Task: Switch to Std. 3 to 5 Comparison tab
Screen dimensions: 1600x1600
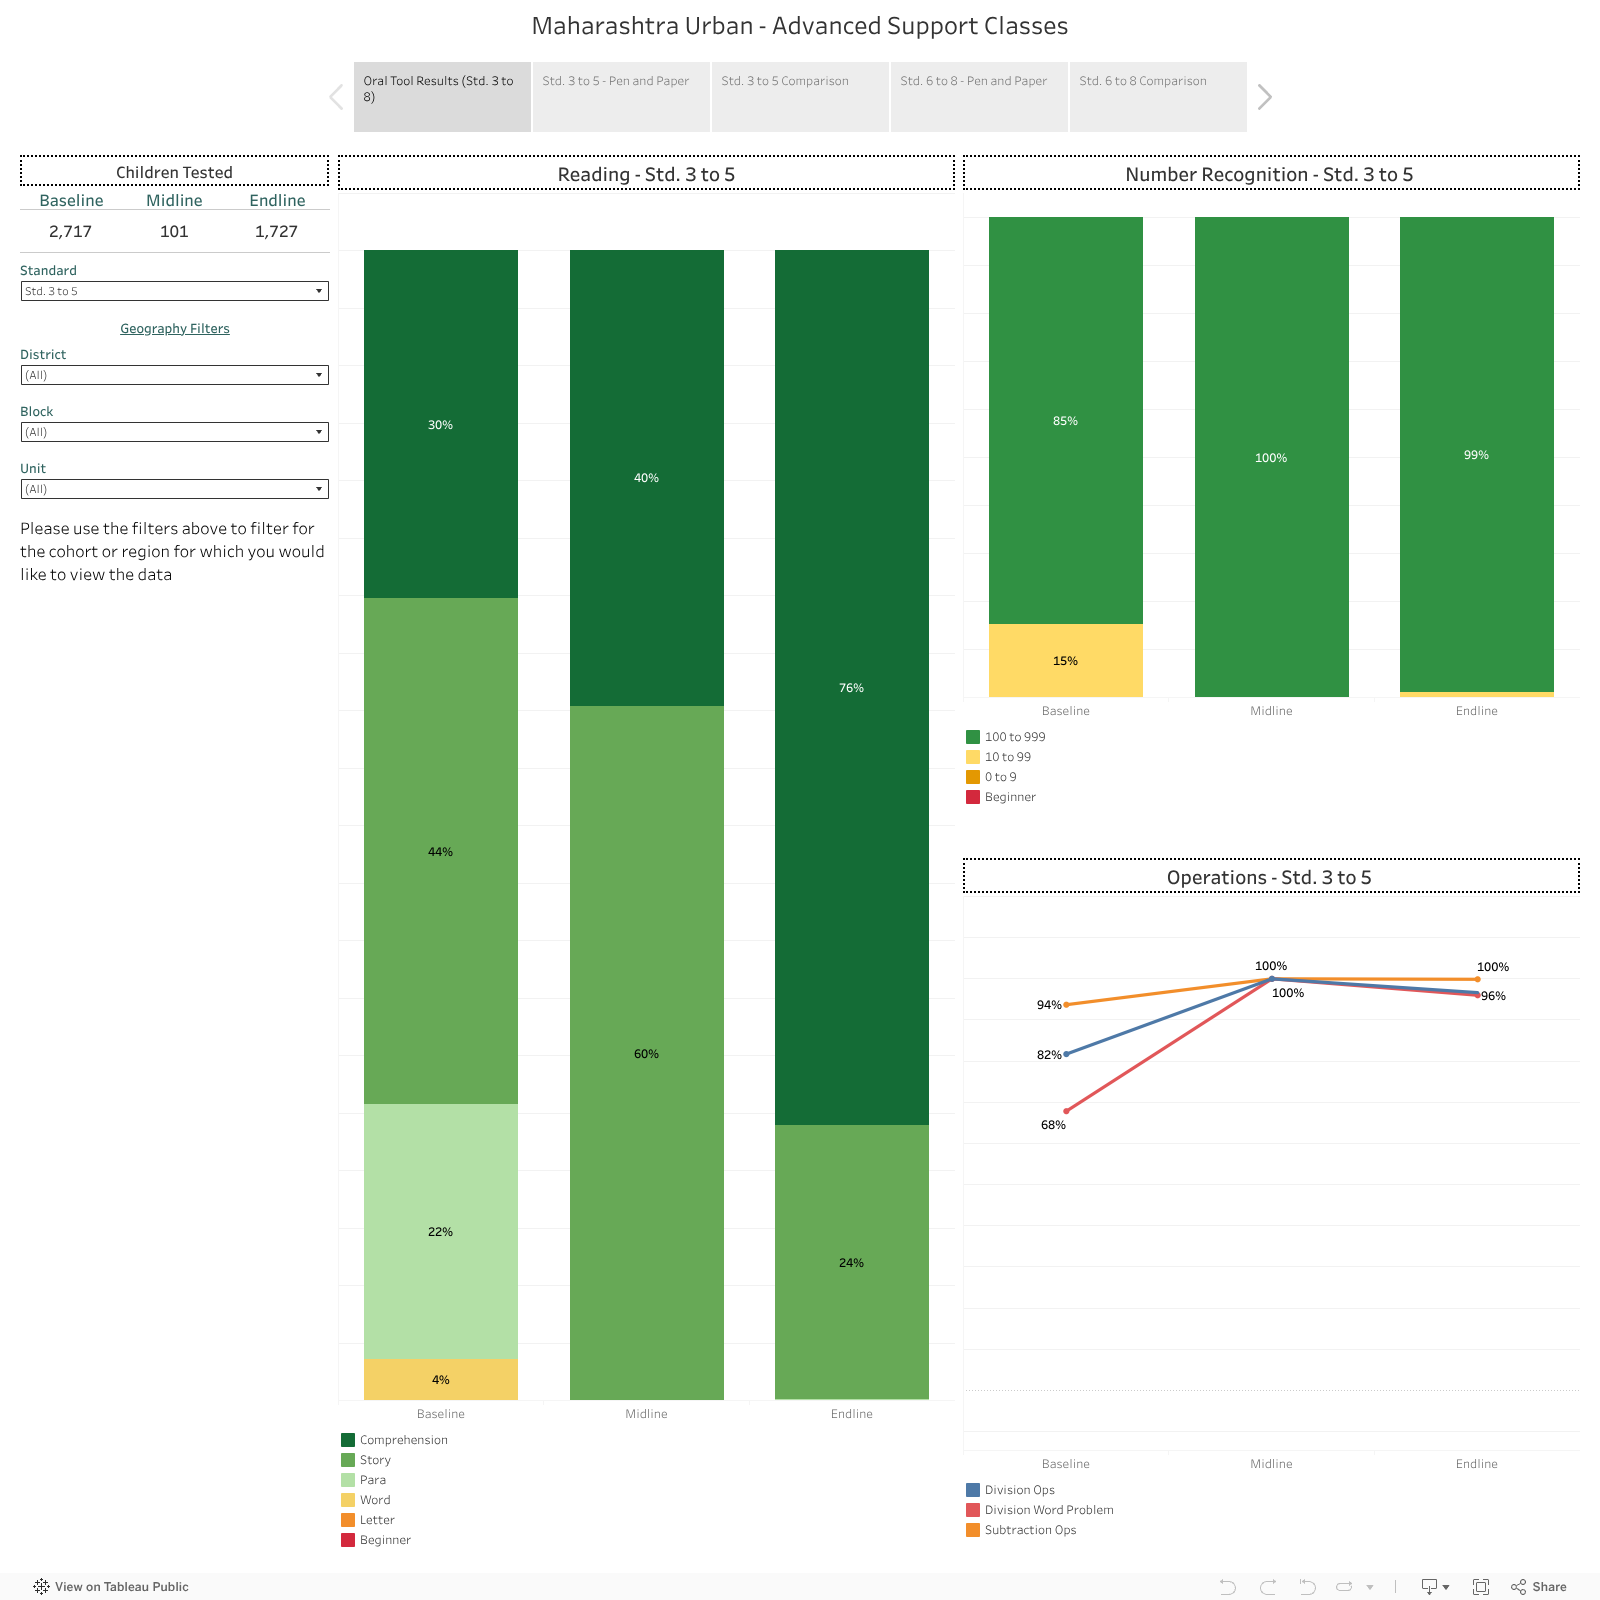Action: click(x=800, y=97)
